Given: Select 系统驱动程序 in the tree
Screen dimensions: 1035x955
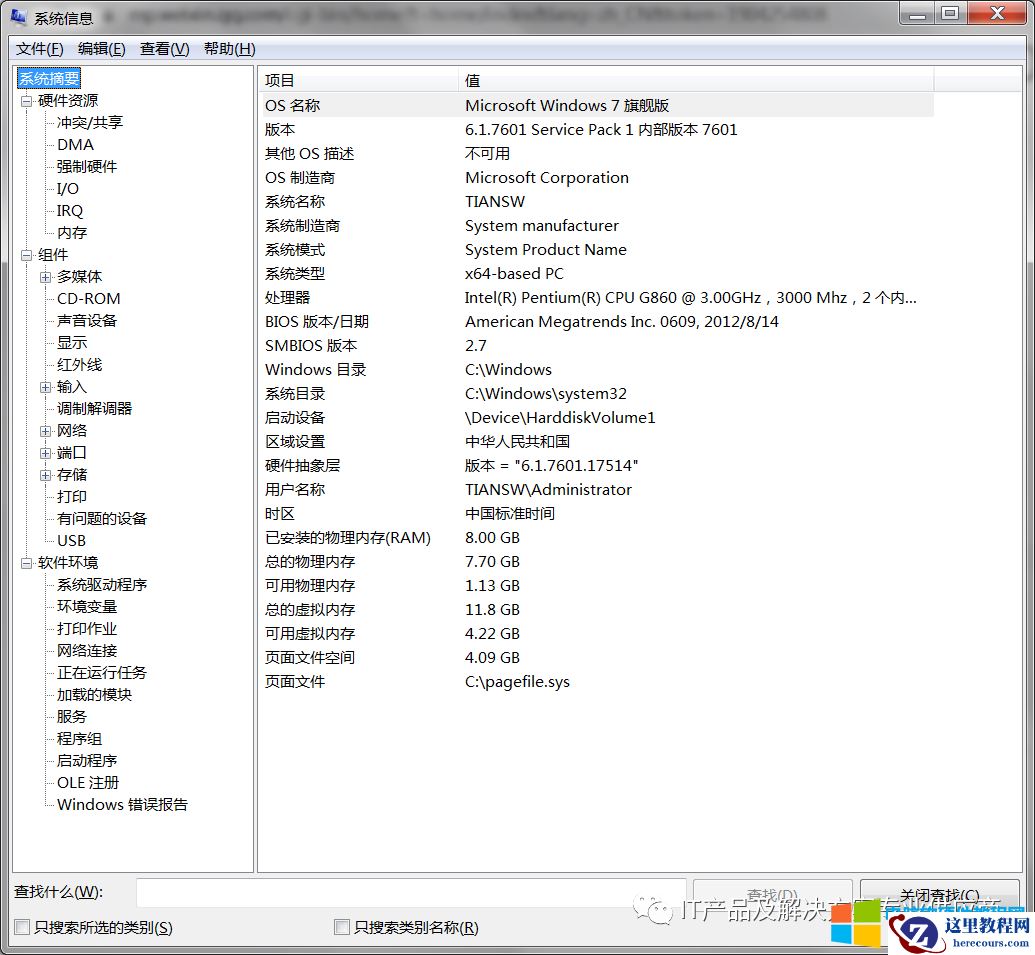Looking at the screenshot, I should pos(102,585).
